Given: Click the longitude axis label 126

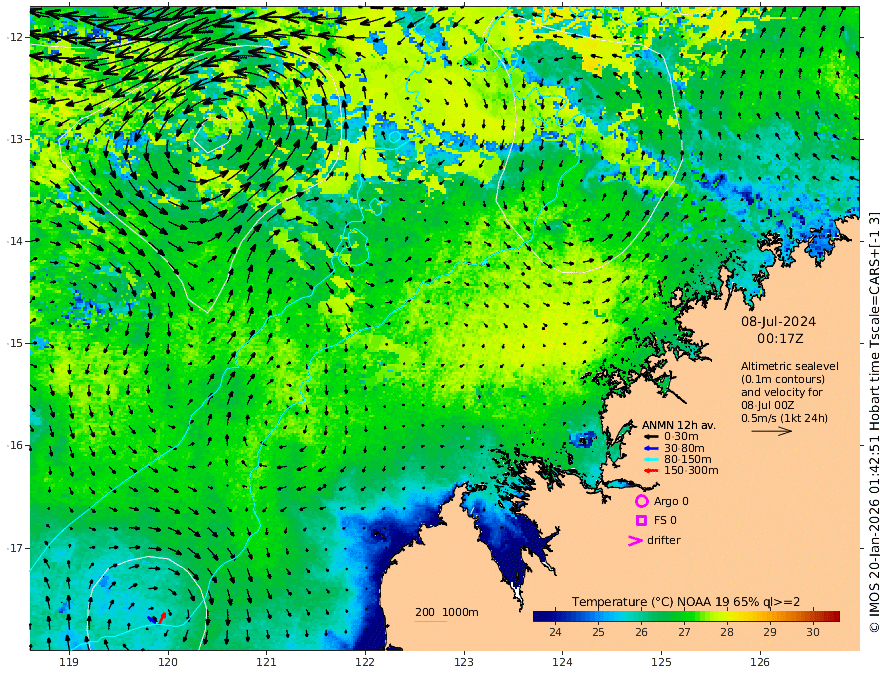Looking at the screenshot, I should [x=760, y=663].
